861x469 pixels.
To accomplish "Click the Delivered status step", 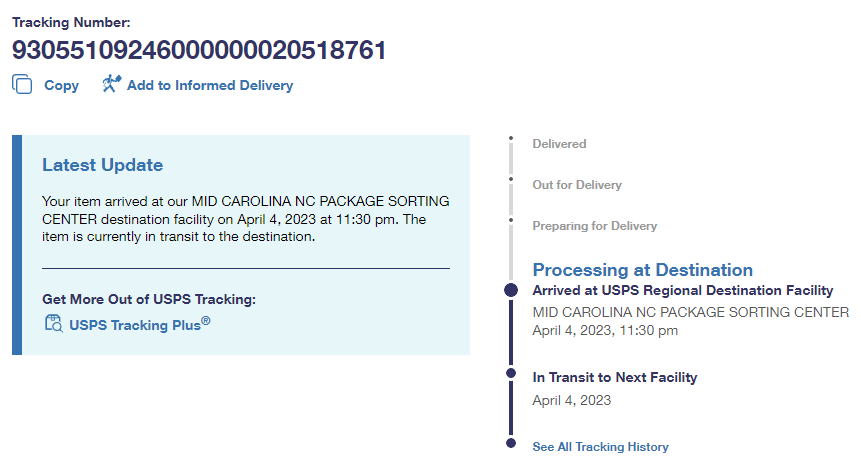I will point(559,144).
